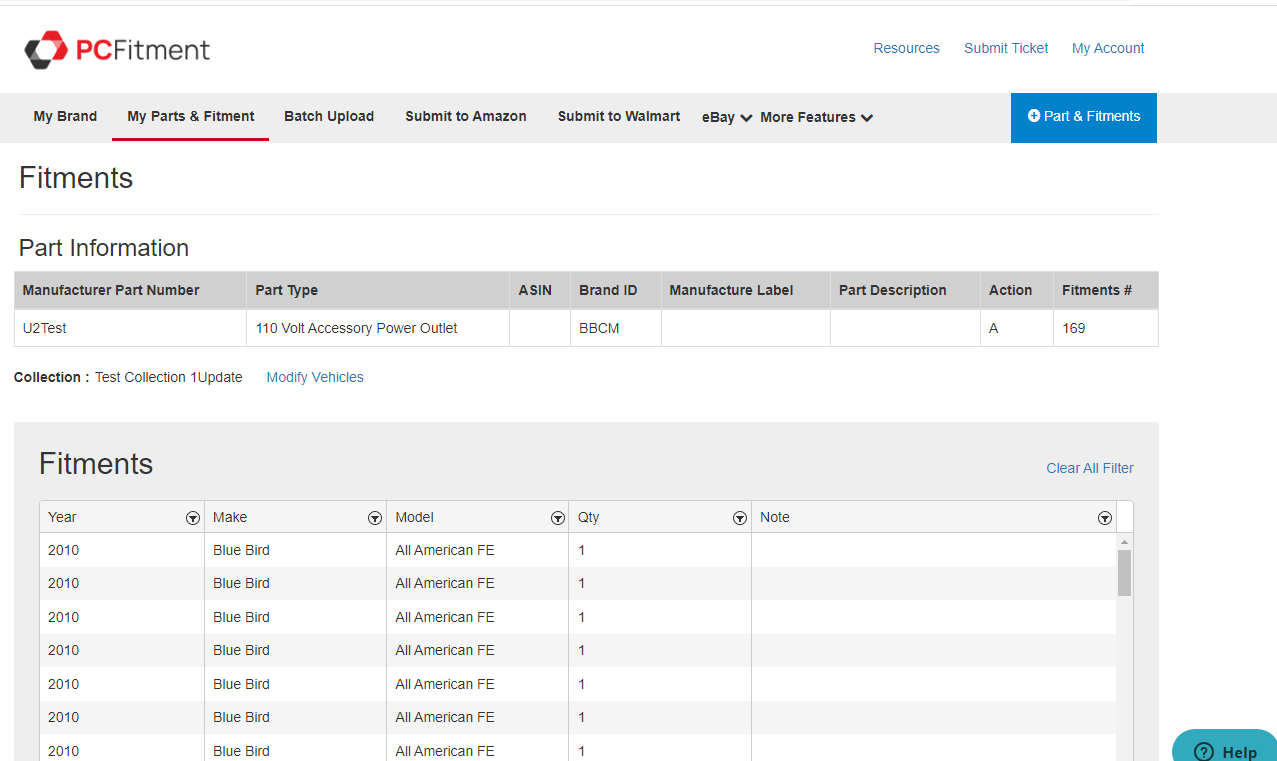Open the Year column filter icon
Screen dimensions: 1277x761
192,518
